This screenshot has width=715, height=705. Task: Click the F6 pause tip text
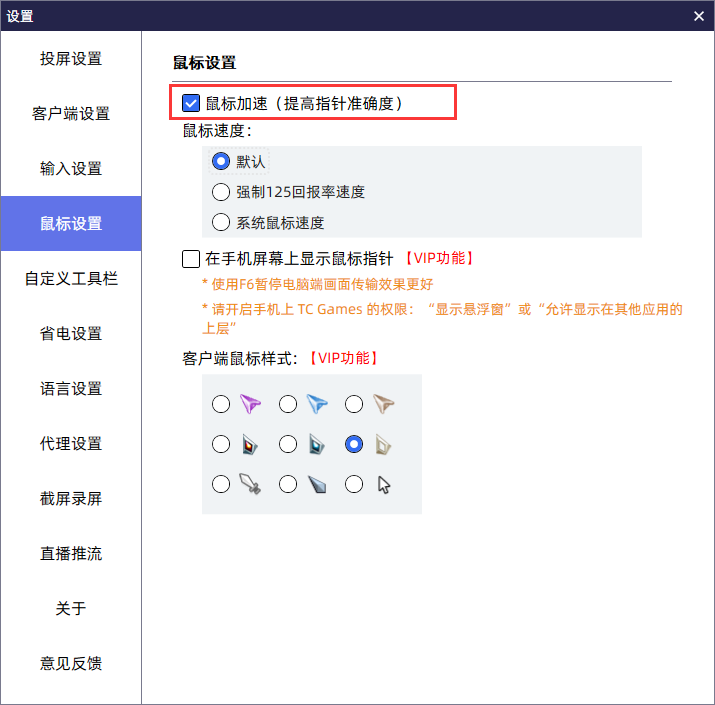(x=317, y=285)
